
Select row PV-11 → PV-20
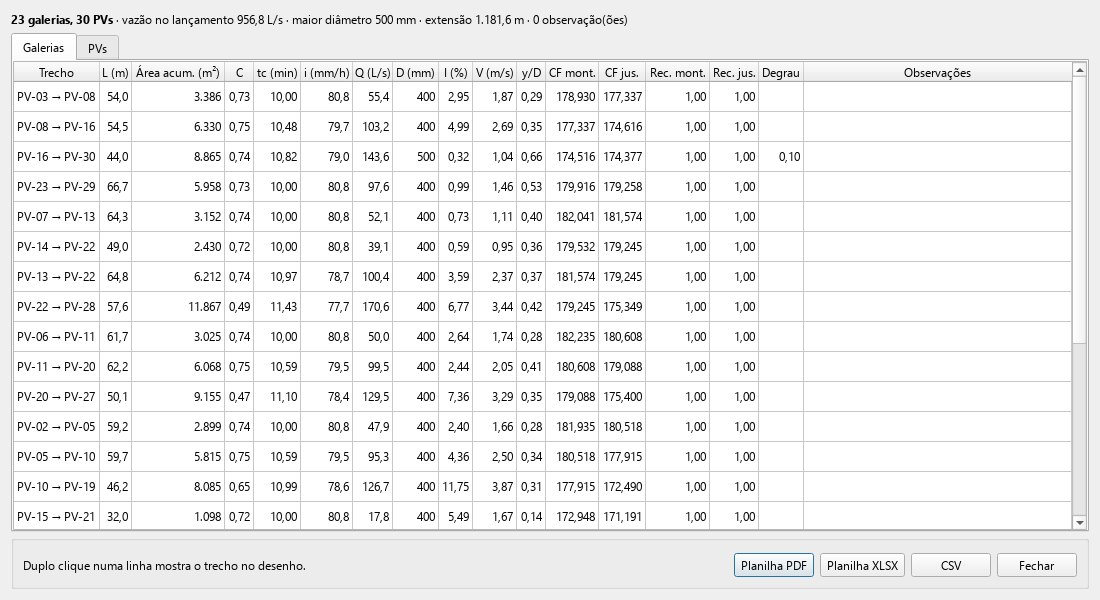(x=542, y=367)
